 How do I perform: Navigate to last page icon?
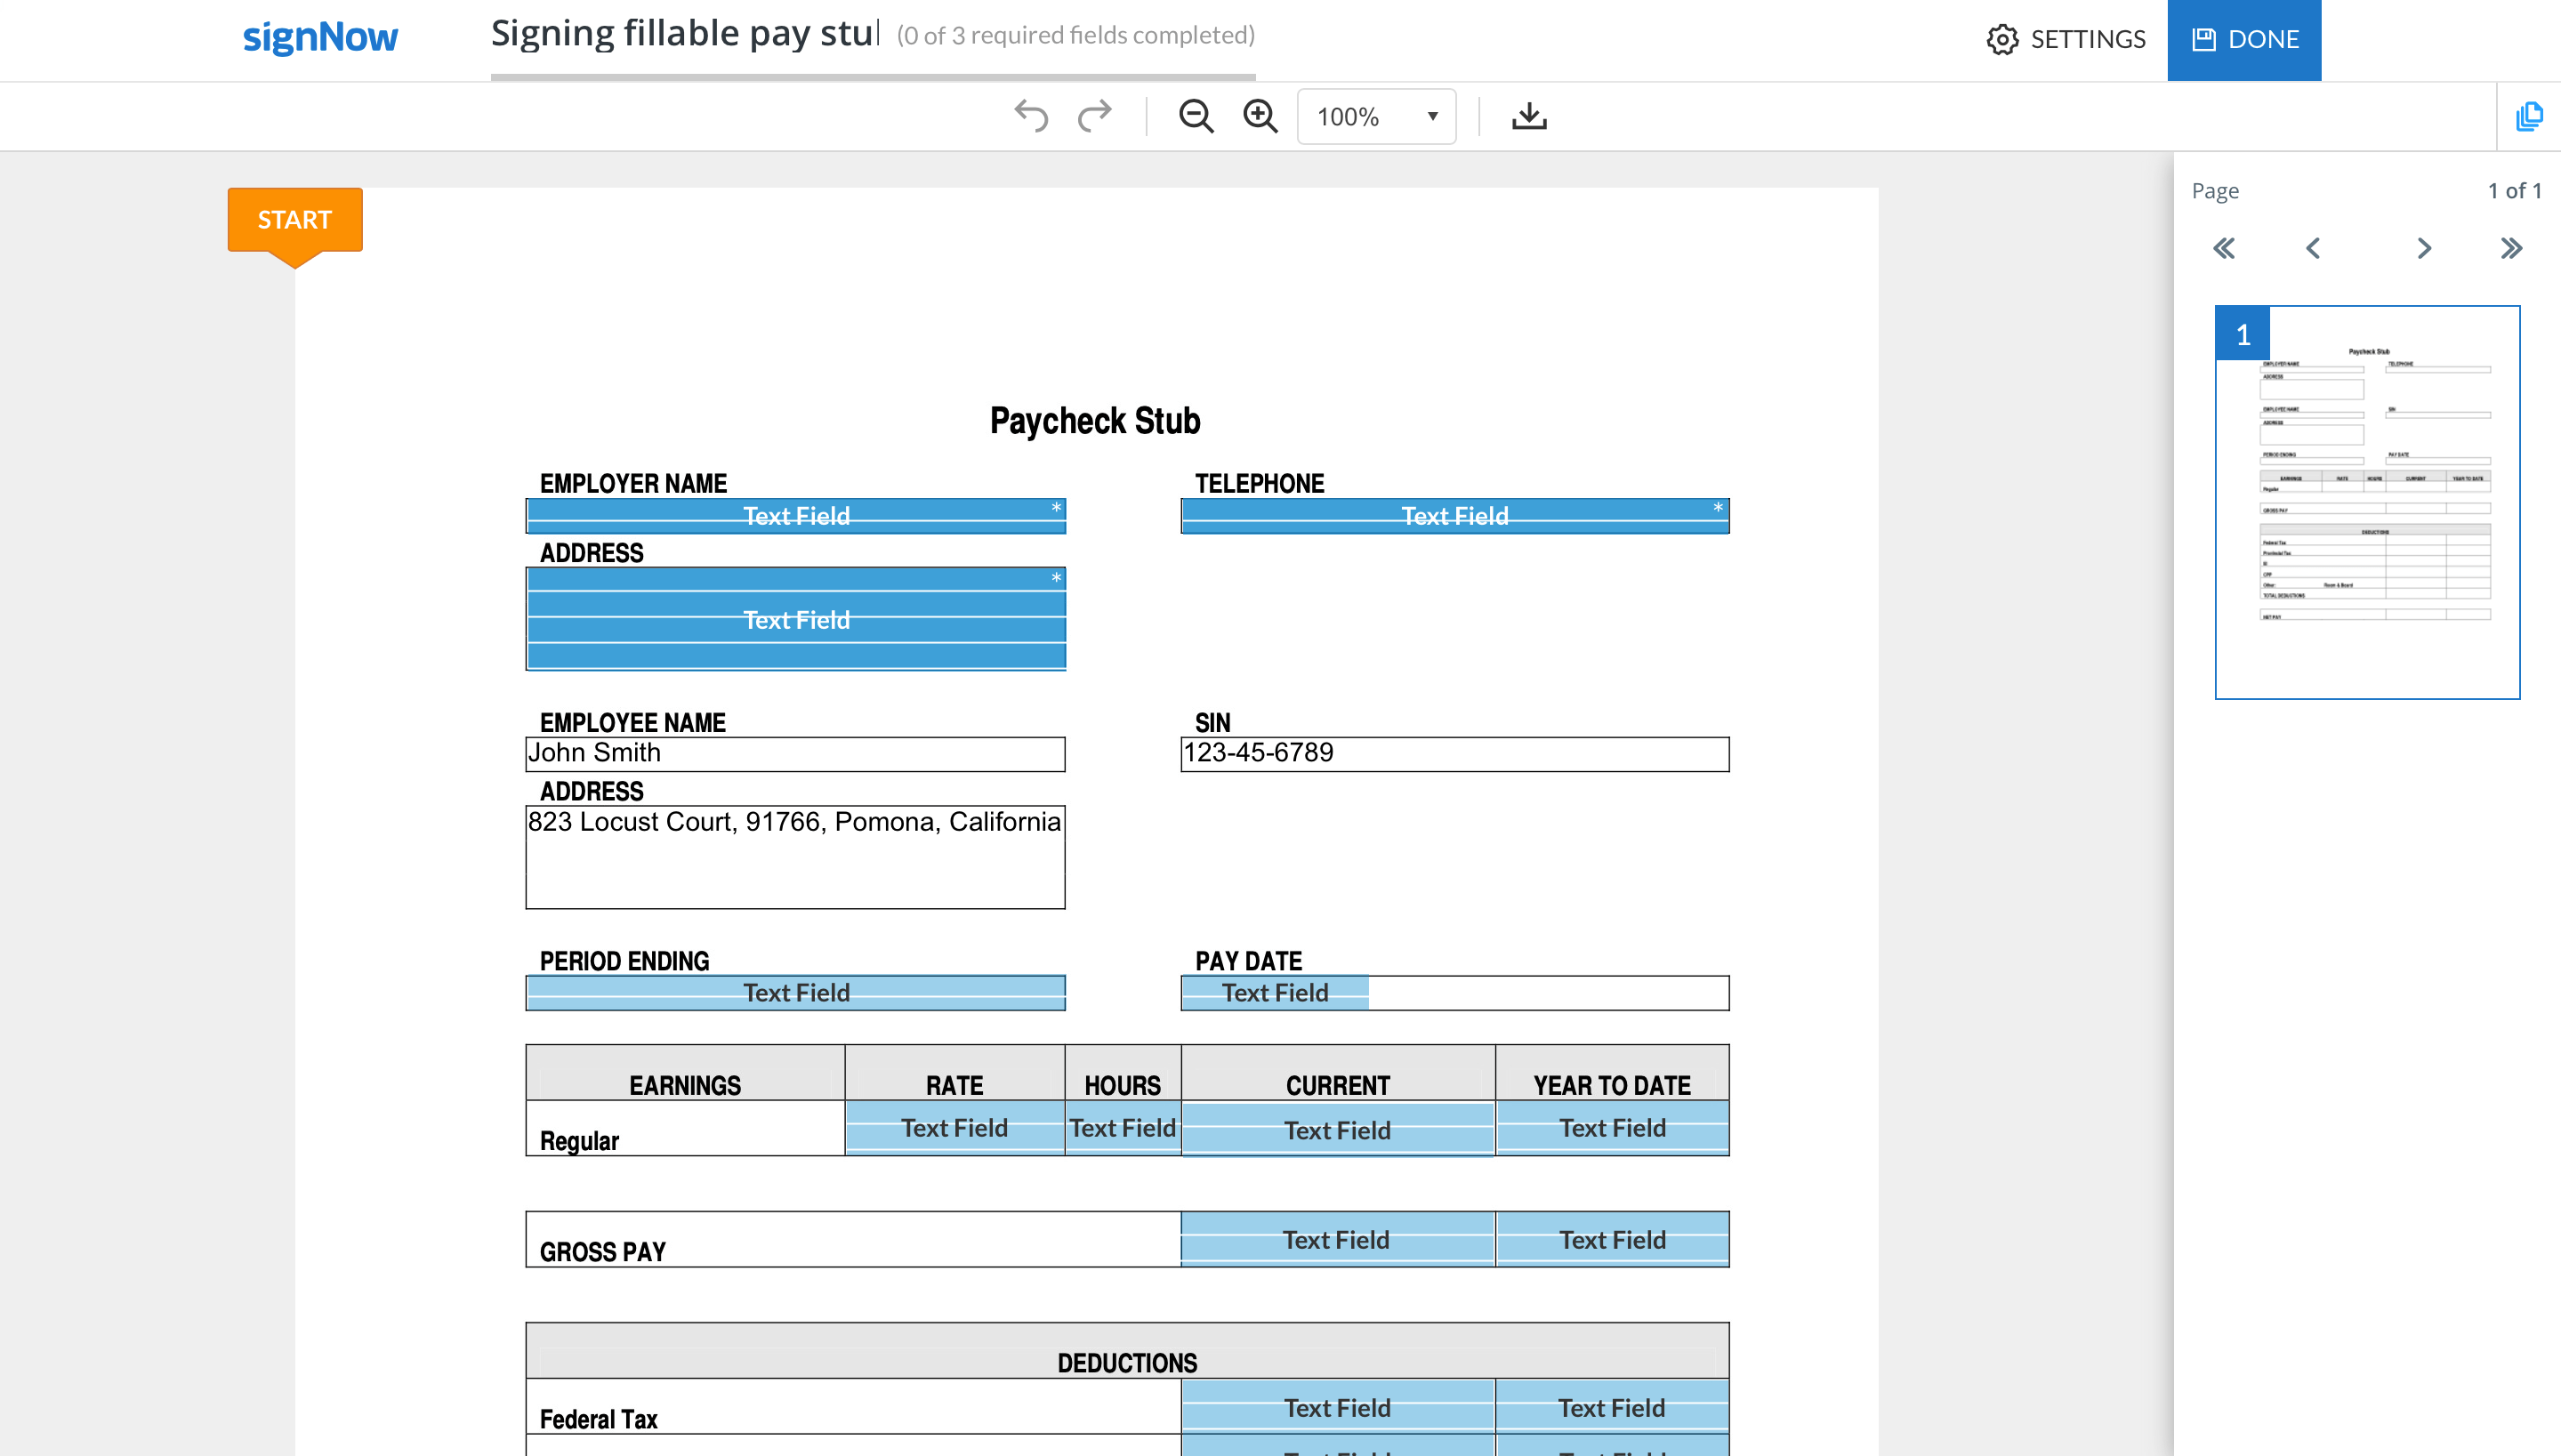click(2512, 248)
